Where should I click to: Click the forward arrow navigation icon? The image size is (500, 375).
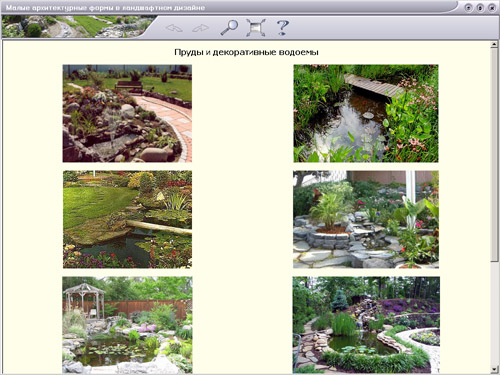(x=201, y=28)
